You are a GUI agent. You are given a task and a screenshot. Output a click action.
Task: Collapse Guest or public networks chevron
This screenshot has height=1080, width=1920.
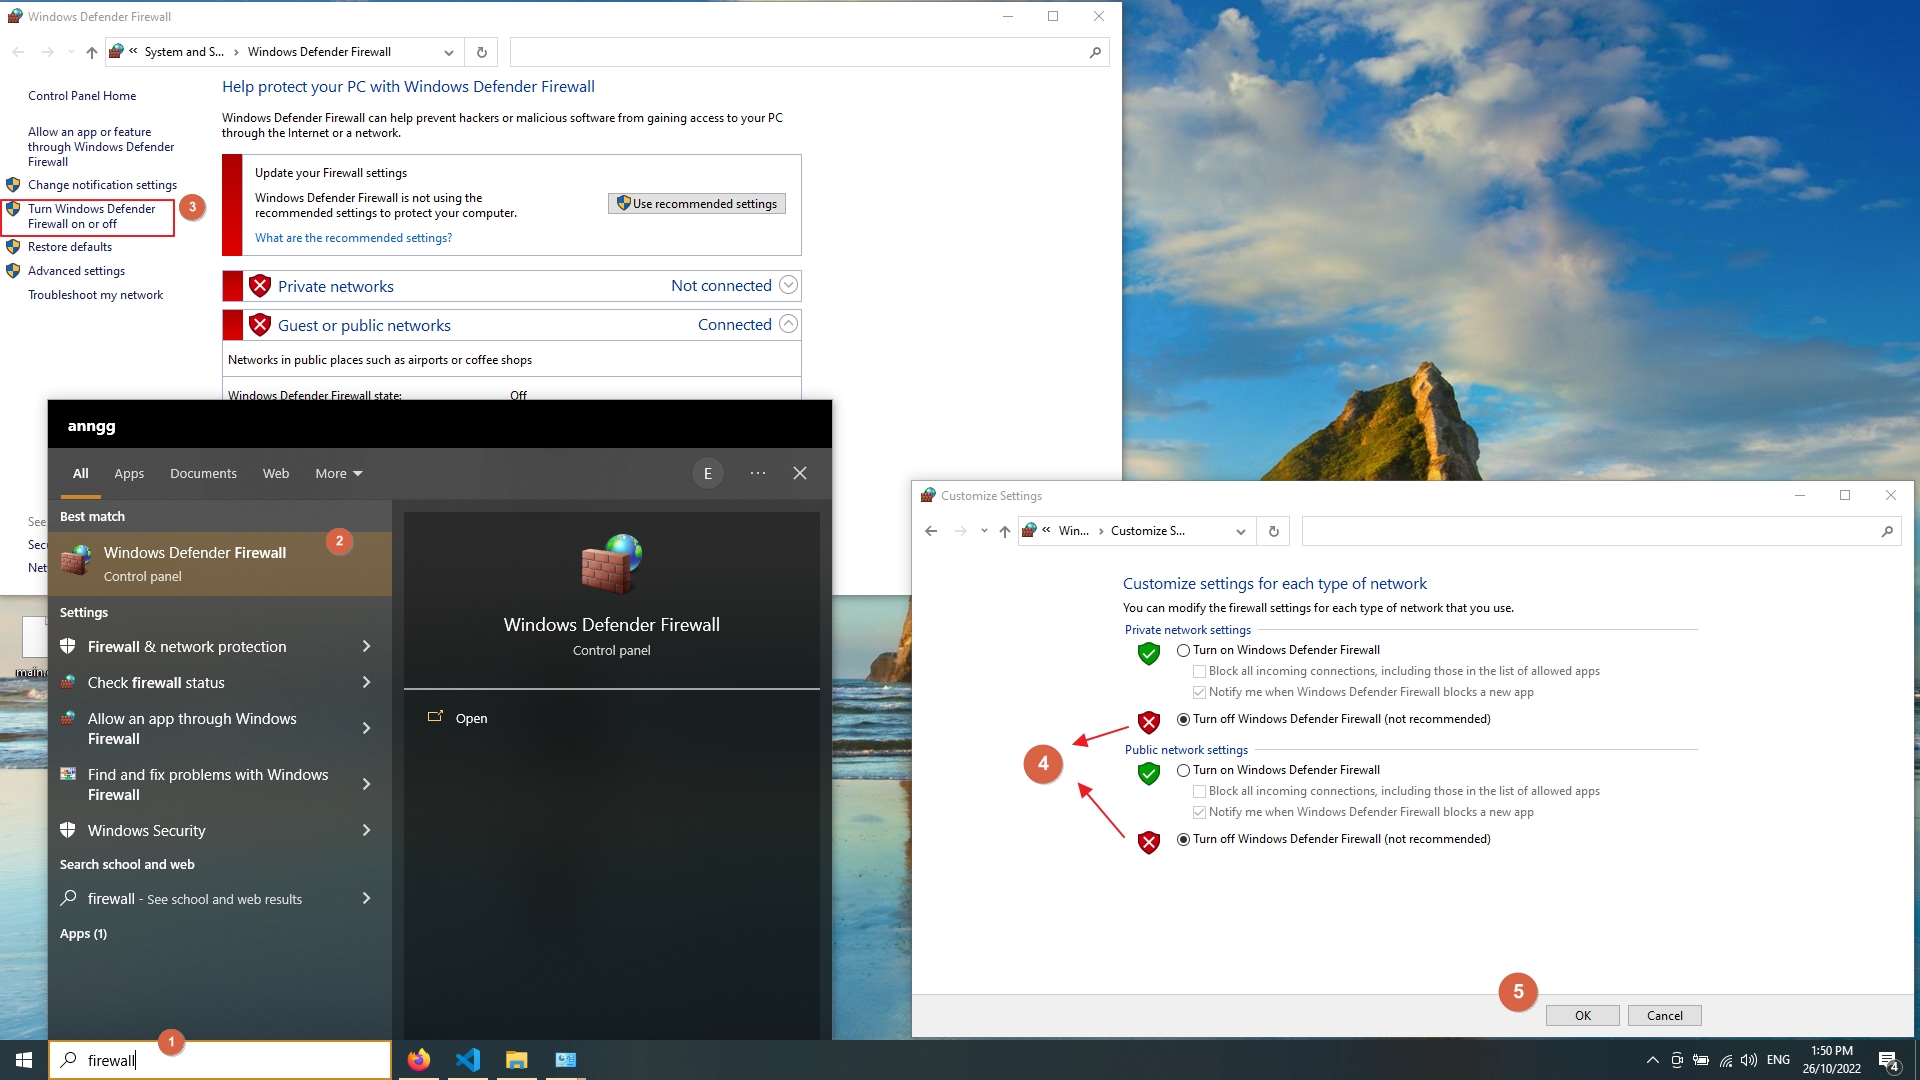[x=788, y=324]
